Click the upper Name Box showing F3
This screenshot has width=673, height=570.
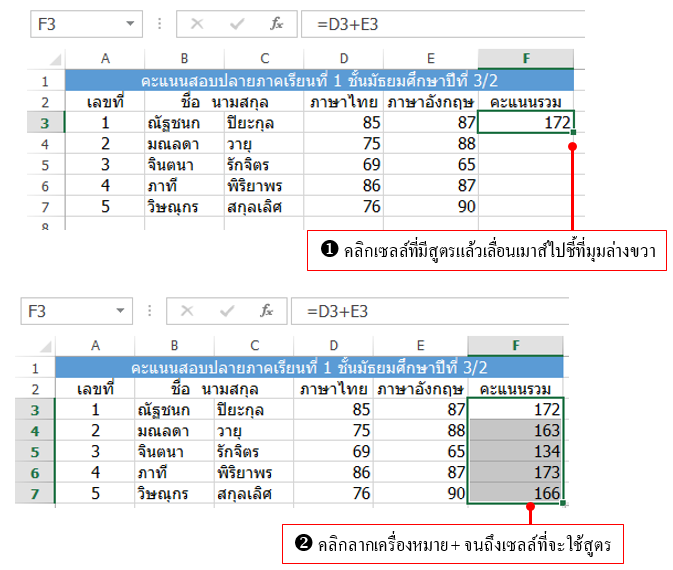[x=70, y=23]
